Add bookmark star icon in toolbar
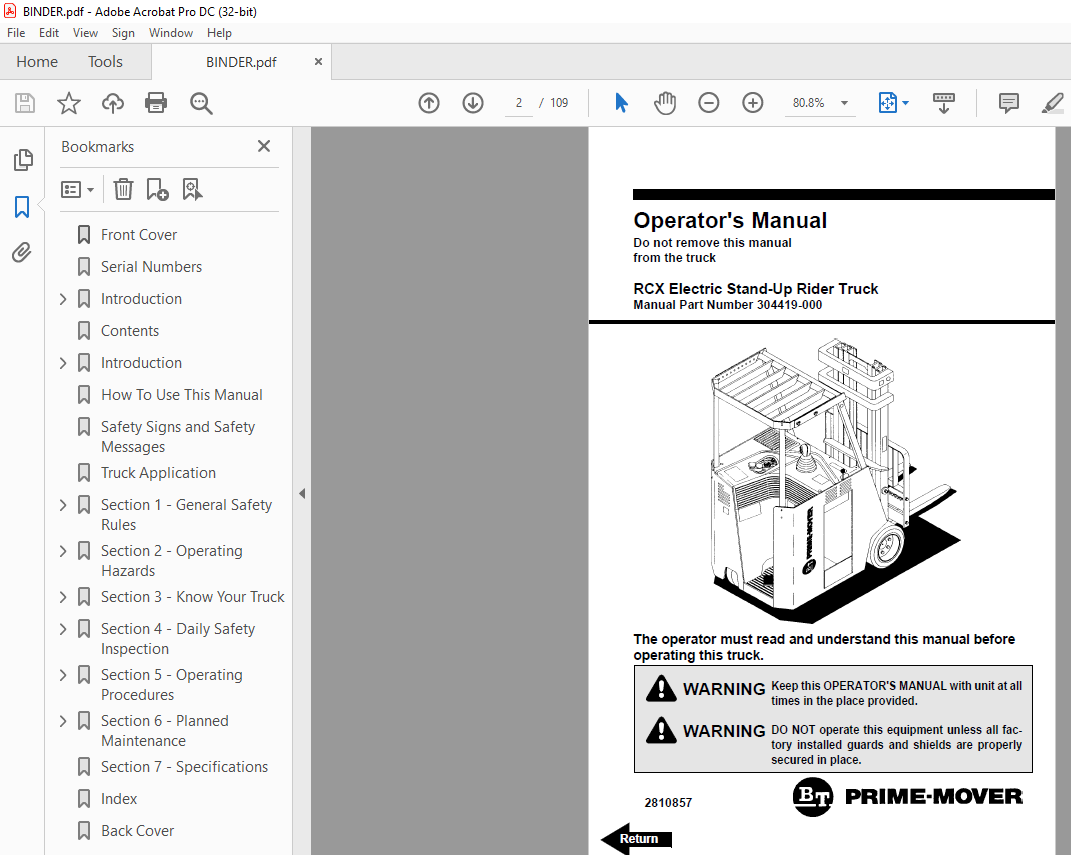1071x855 pixels. point(68,103)
